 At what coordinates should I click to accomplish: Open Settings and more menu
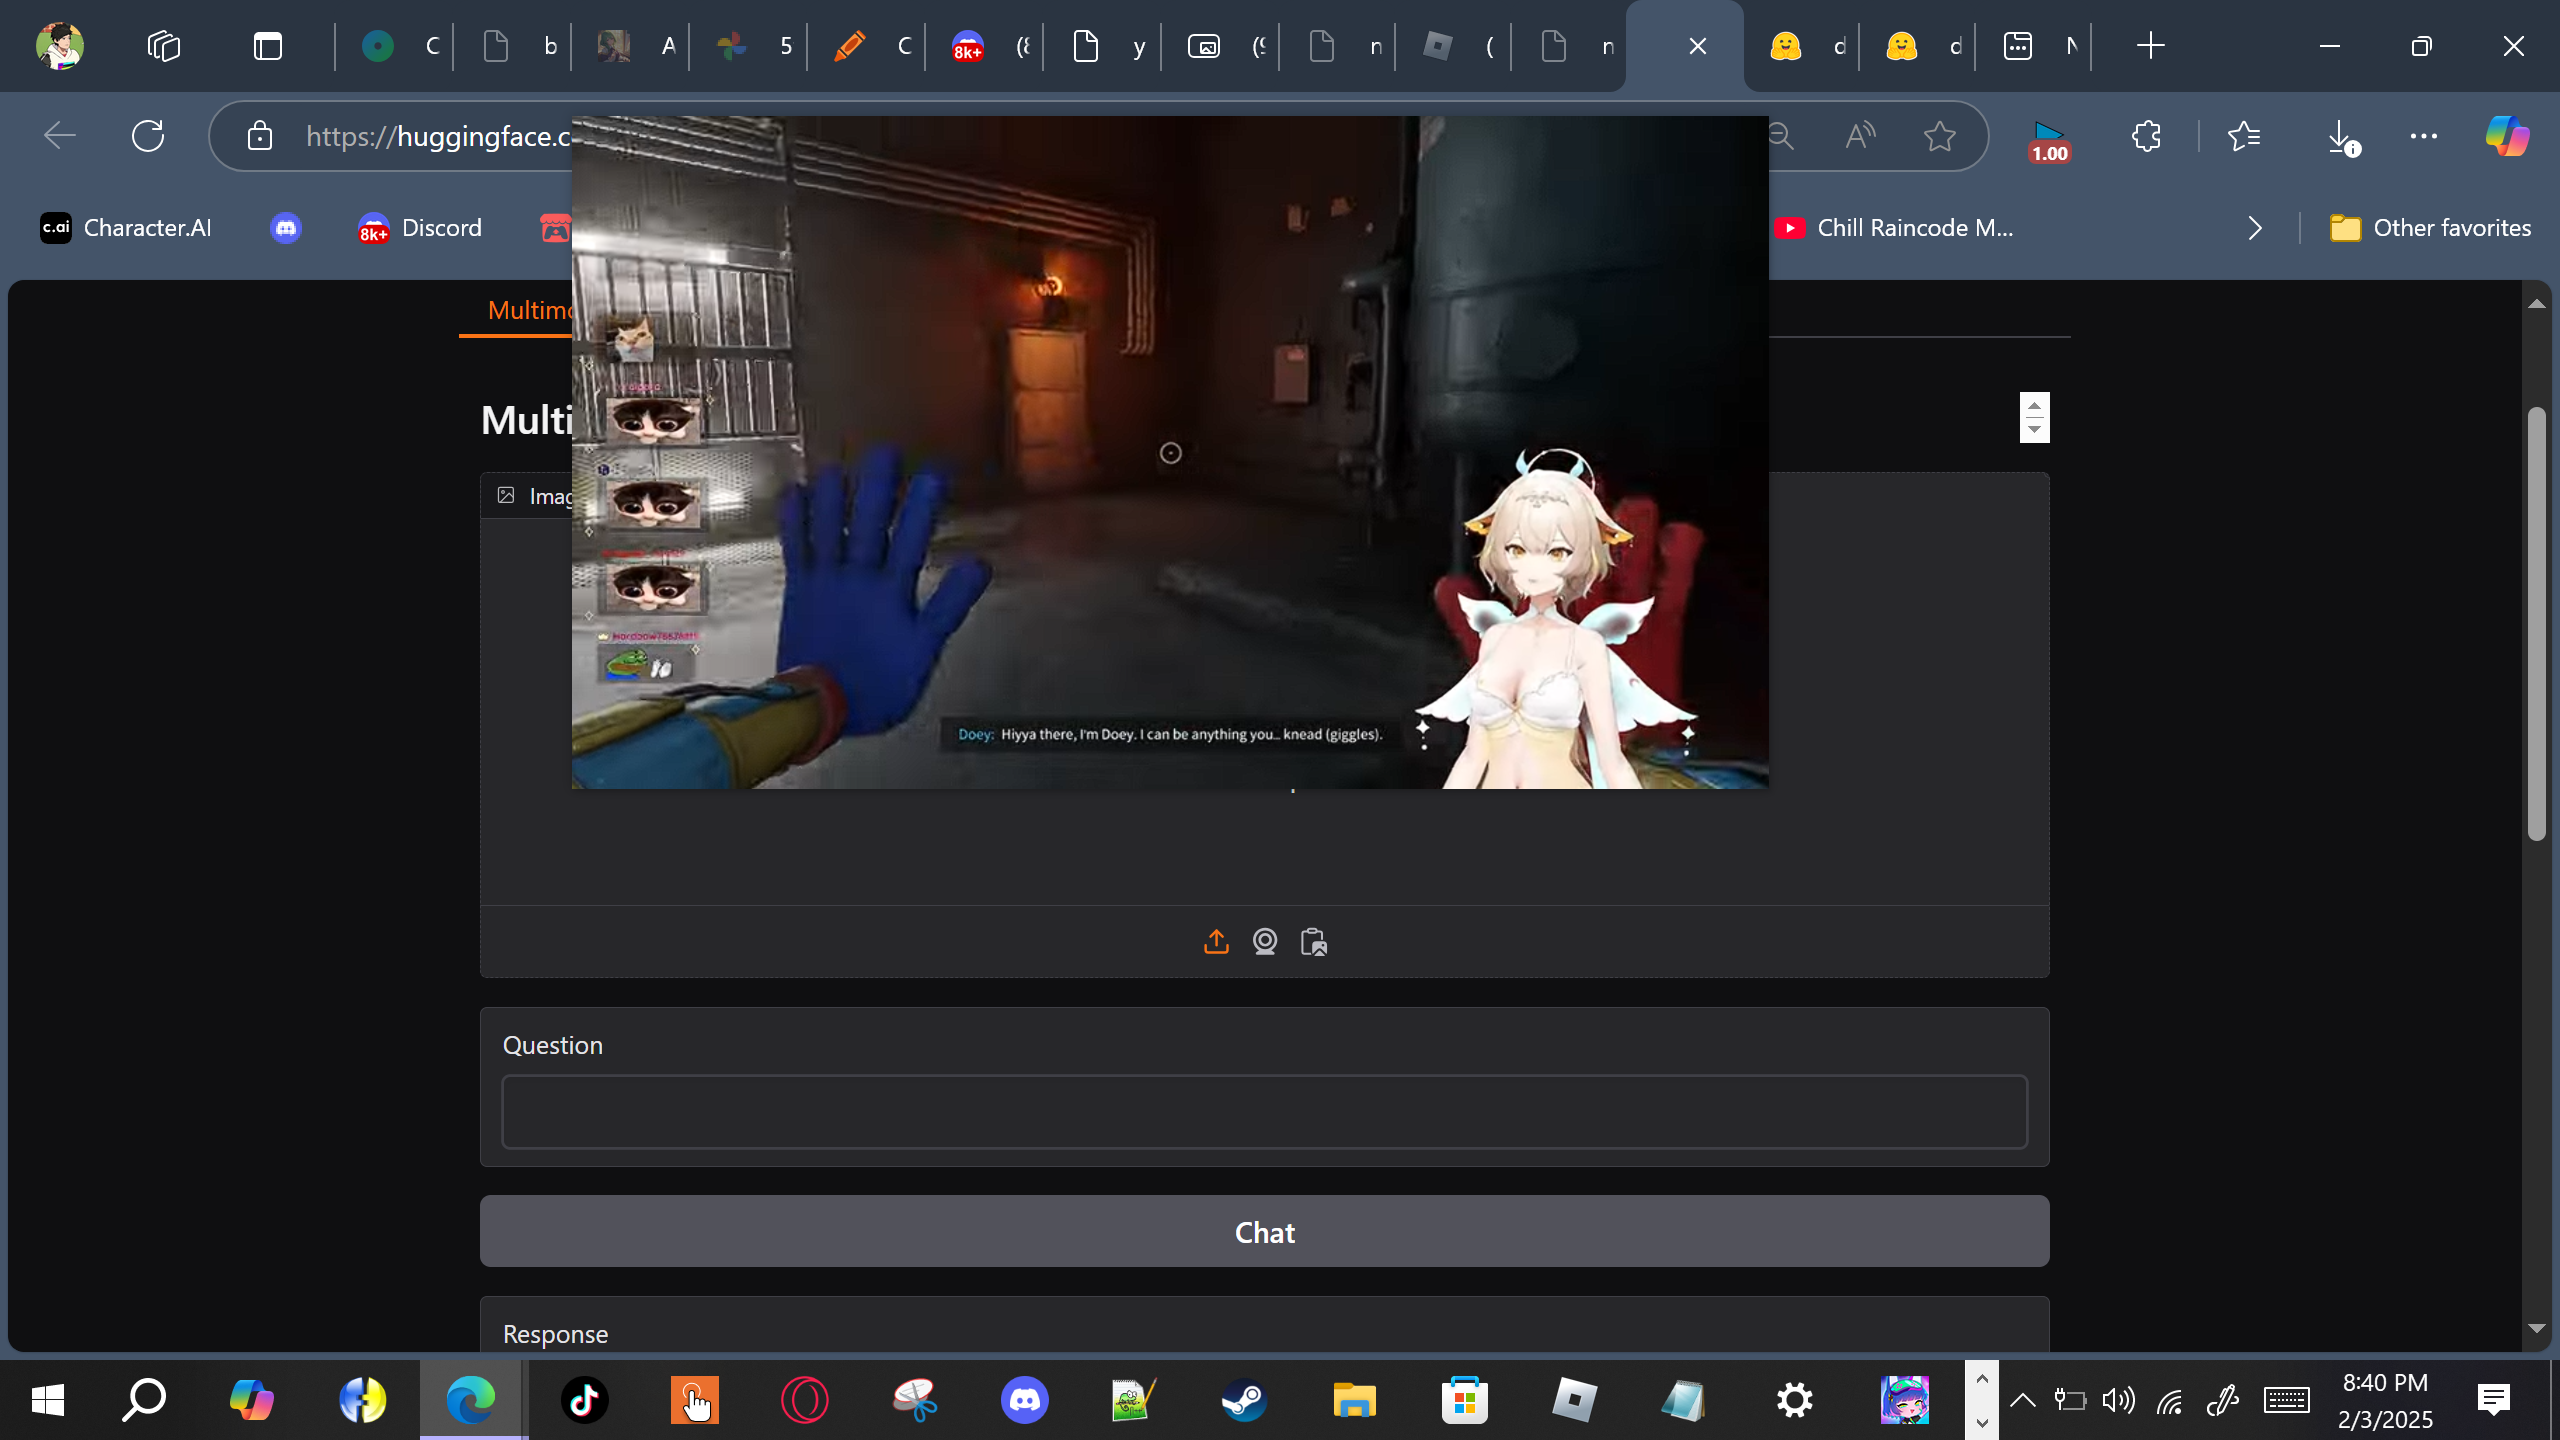pos(2424,136)
